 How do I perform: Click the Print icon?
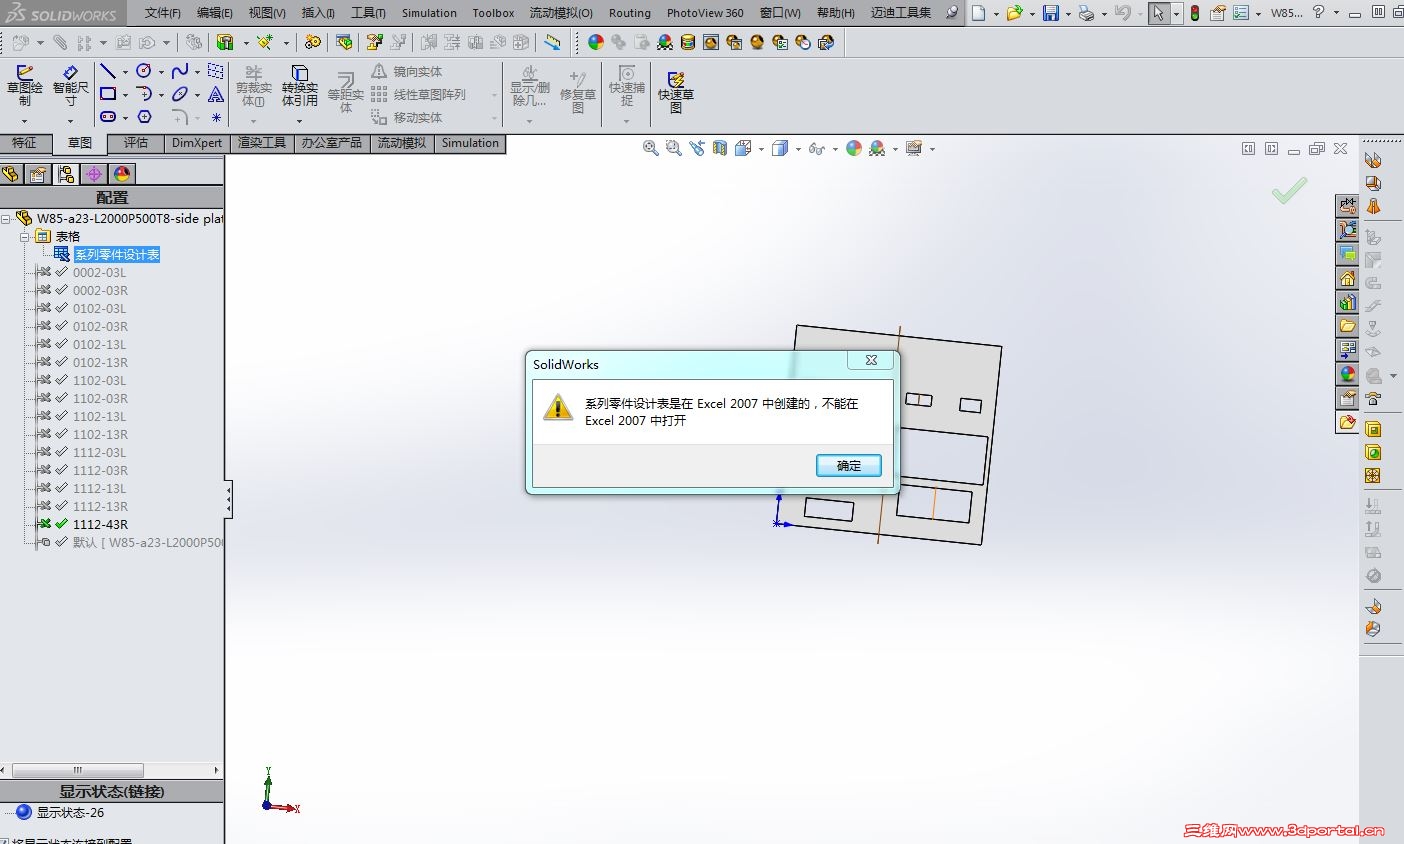pos(1086,13)
